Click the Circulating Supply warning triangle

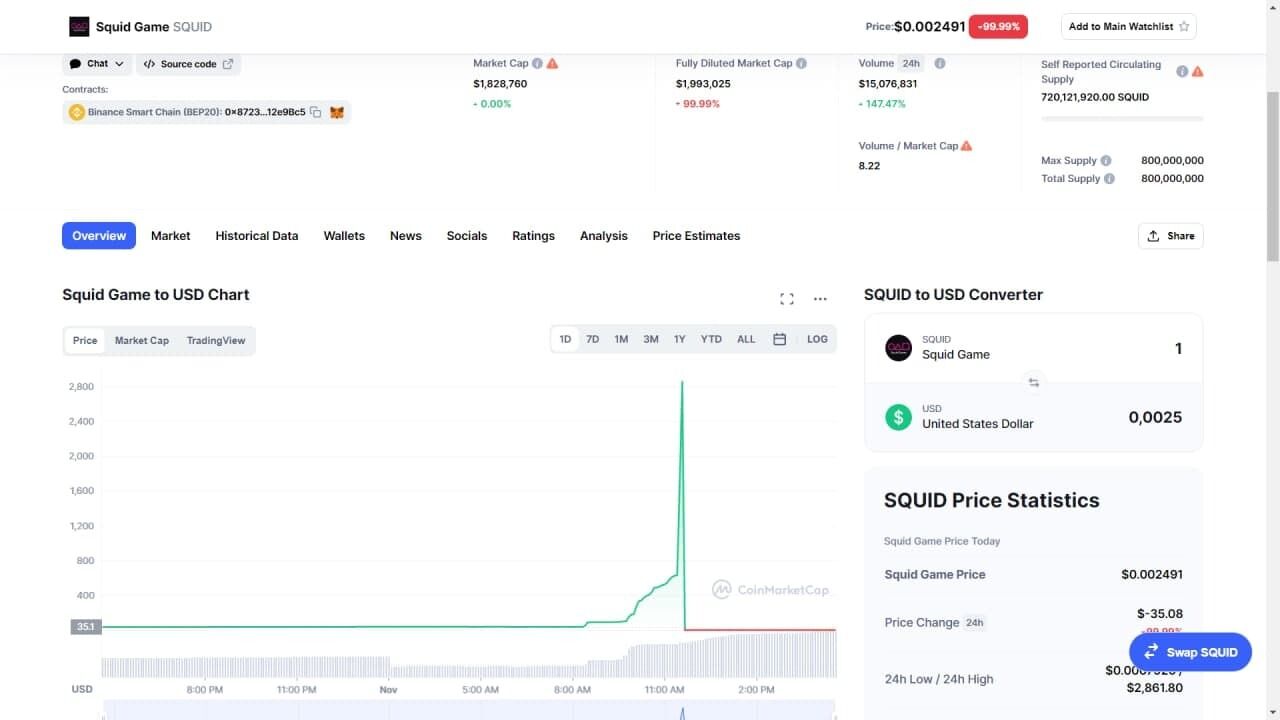click(x=1197, y=71)
